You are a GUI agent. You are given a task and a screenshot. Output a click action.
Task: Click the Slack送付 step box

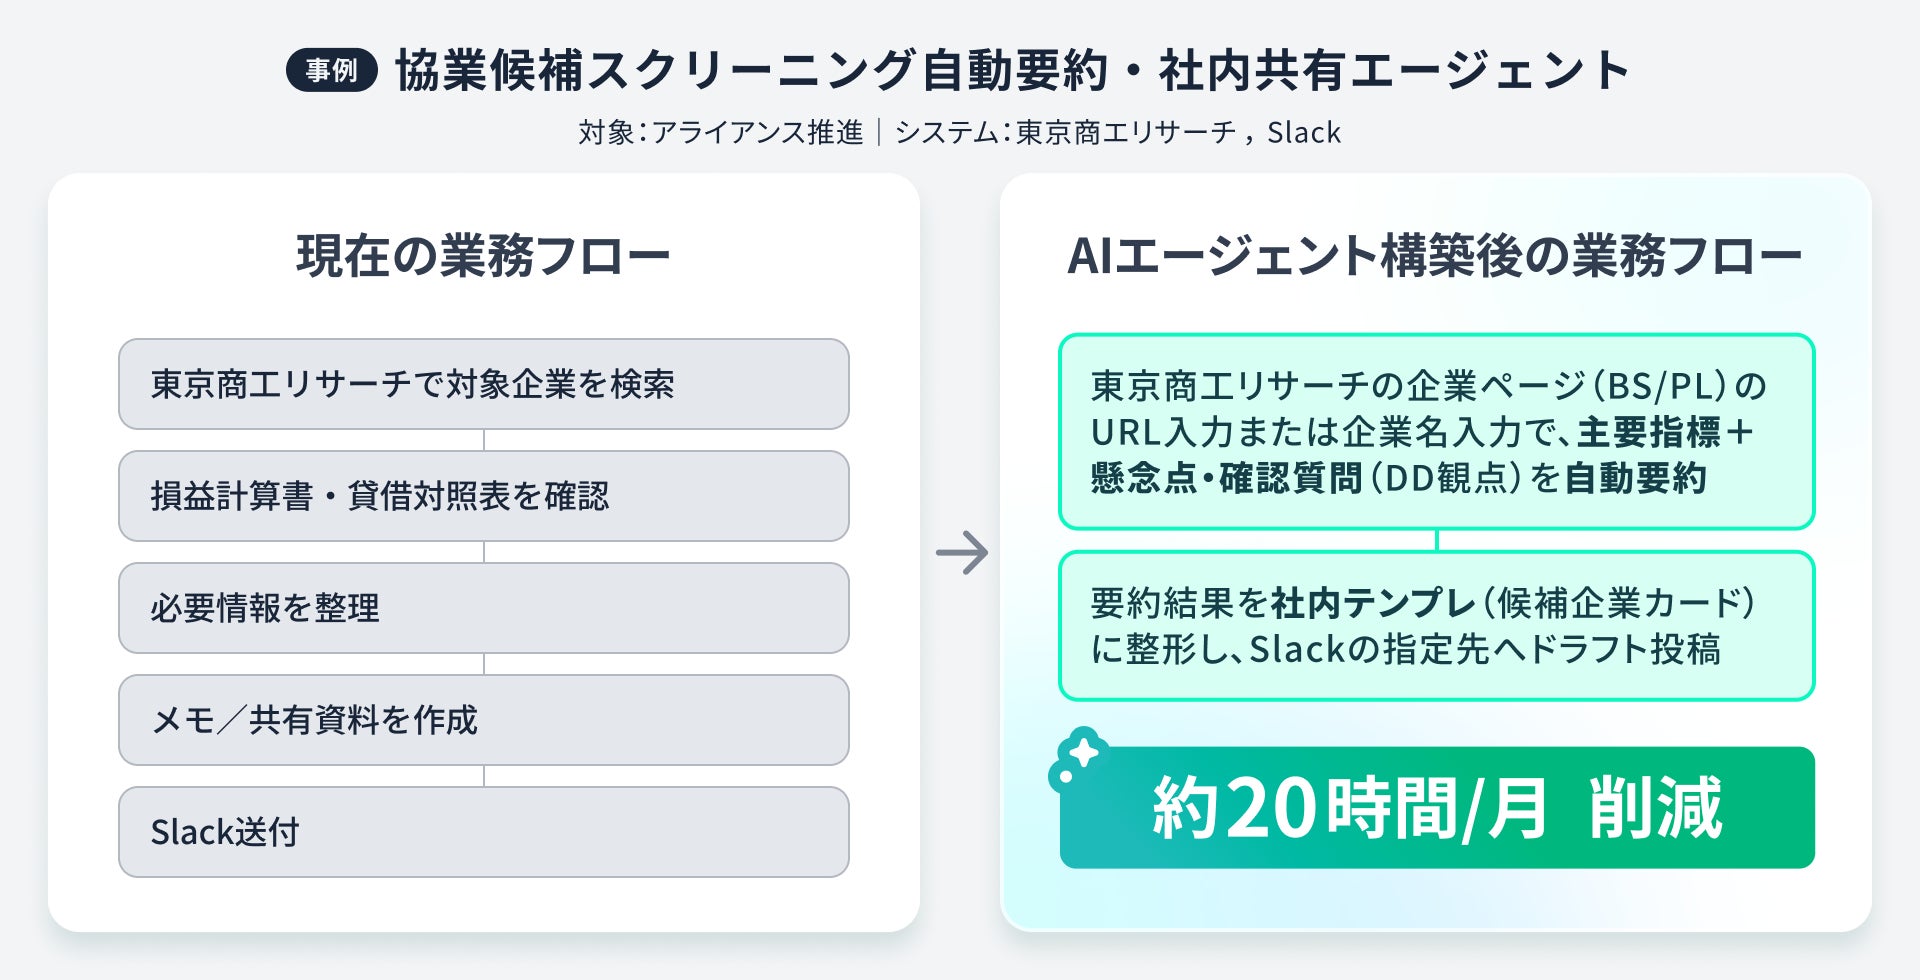(484, 832)
